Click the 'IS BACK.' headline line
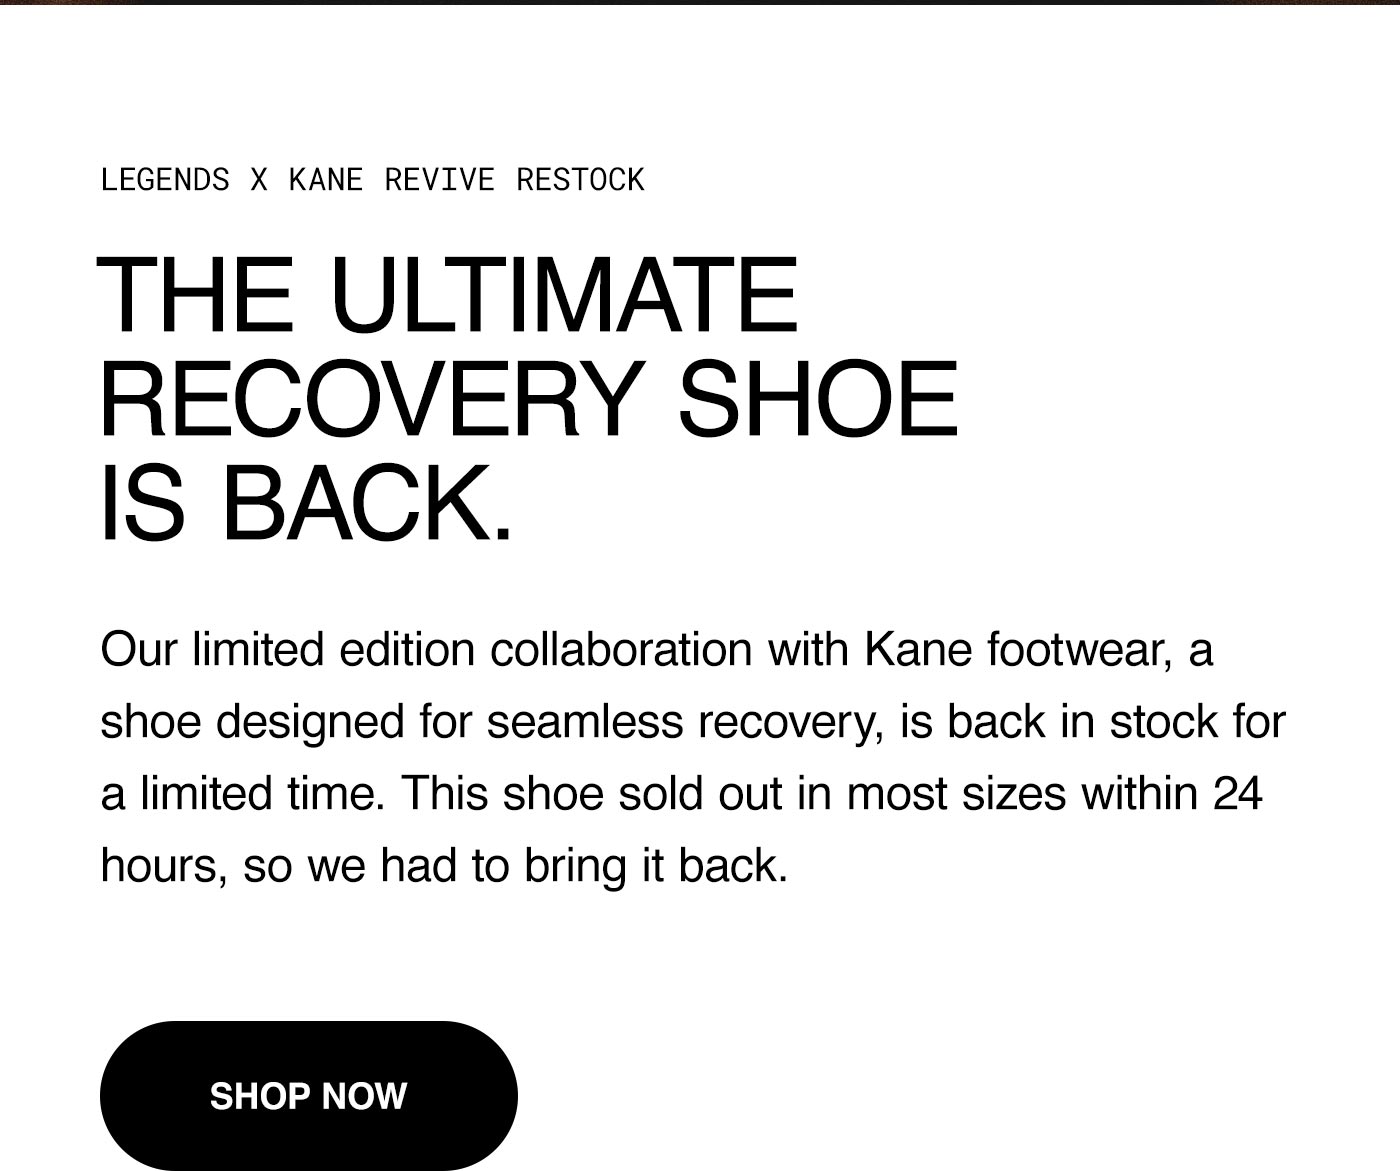This screenshot has height=1171, width=1400. pos(306,502)
